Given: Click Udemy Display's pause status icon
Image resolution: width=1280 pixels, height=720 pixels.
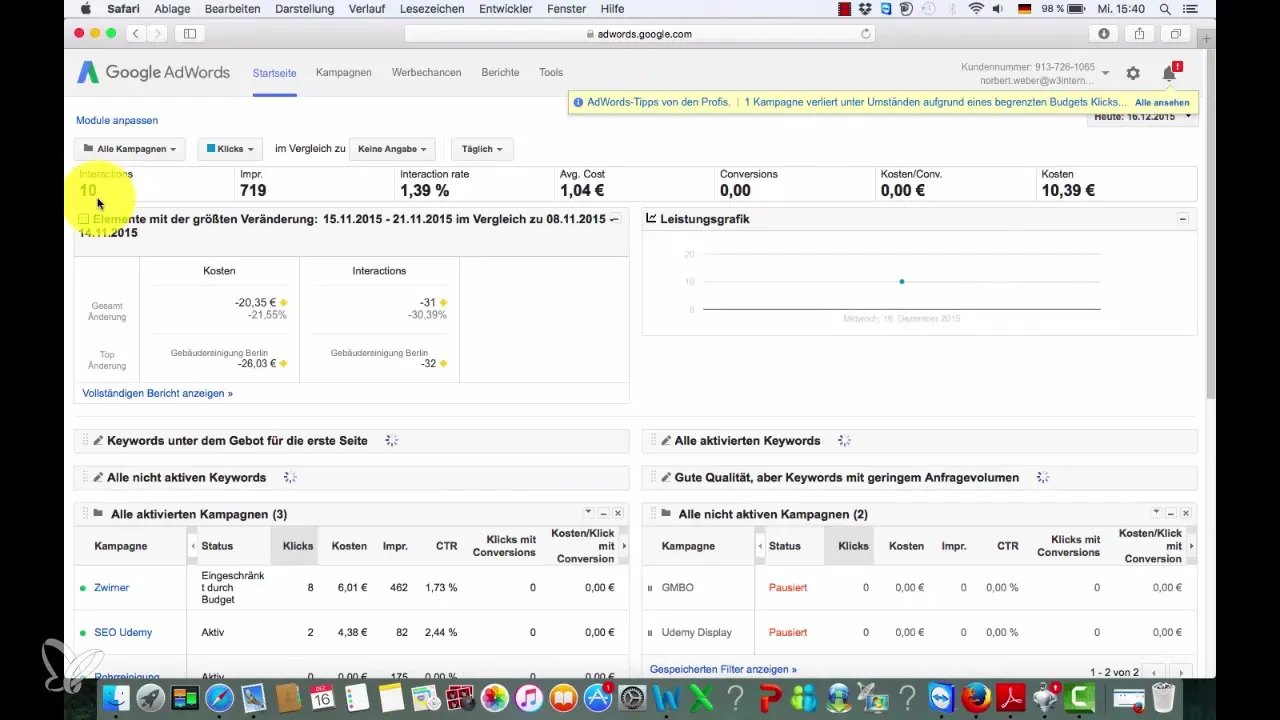Looking at the screenshot, I should (x=650, y=633).
